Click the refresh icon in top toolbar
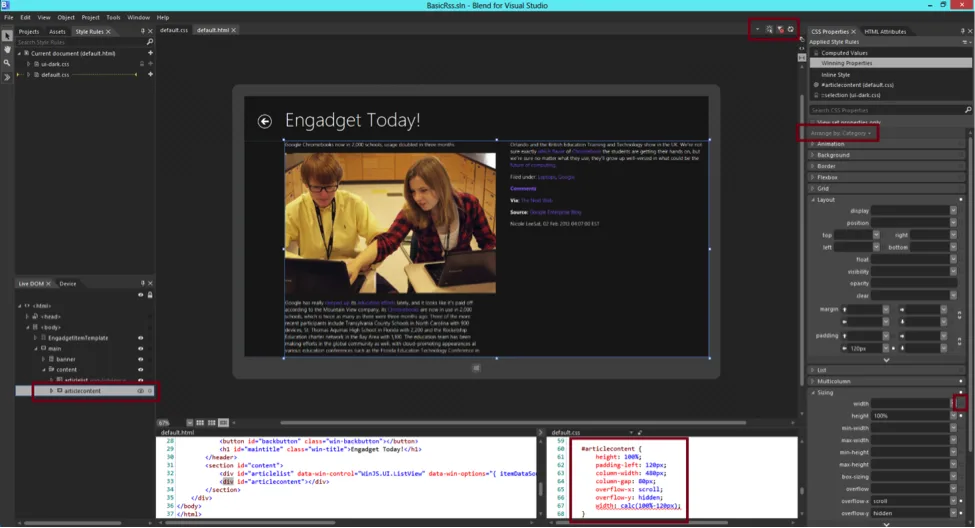The image size is (975, 528). 791,29
